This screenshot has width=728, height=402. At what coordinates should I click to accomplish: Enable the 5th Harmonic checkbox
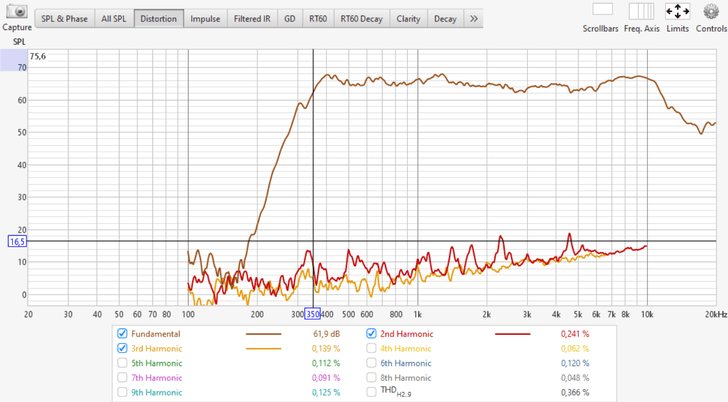tap(122, 363)
